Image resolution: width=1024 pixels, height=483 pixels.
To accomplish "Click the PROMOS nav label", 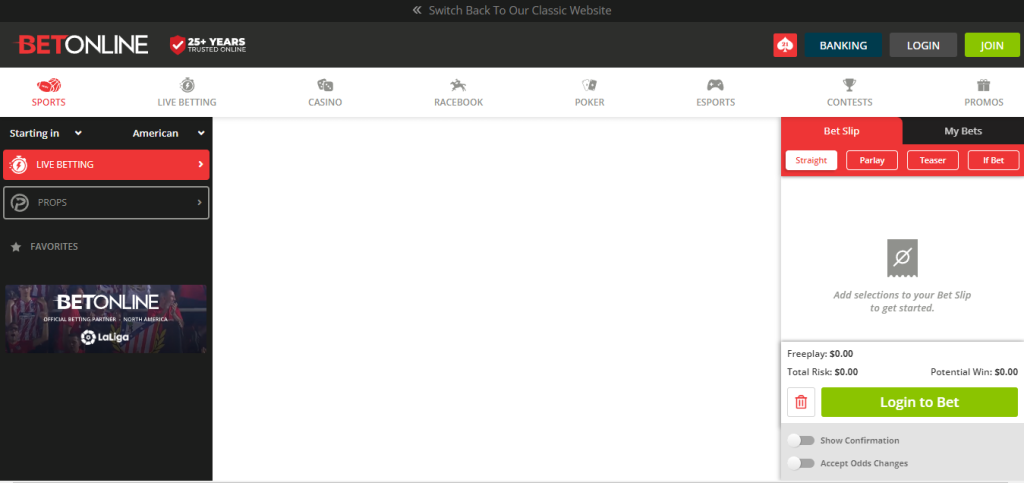I will pyautogui.click(x=984, y=102).
